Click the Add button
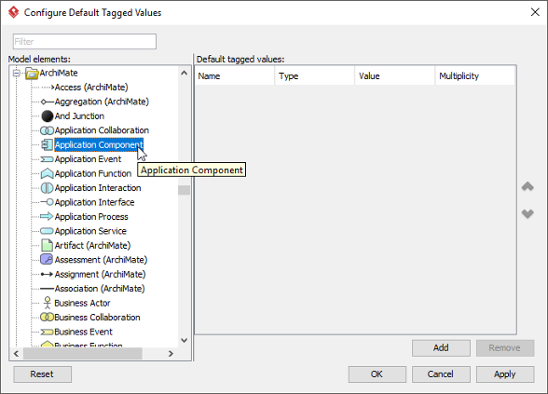Image resolution: width=548 pixels, height=394 pixels. 441,348
